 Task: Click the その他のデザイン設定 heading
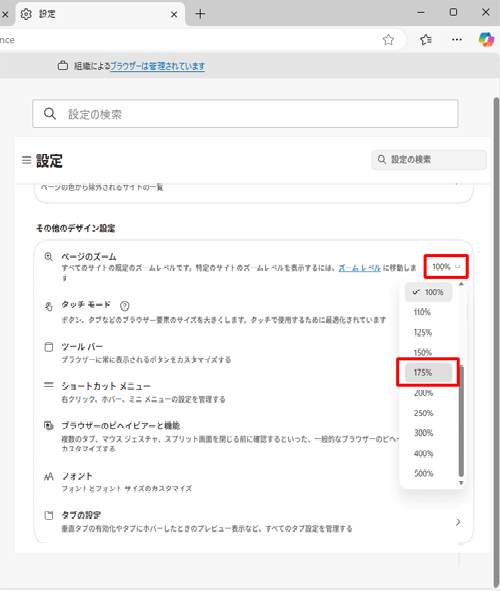75,228
